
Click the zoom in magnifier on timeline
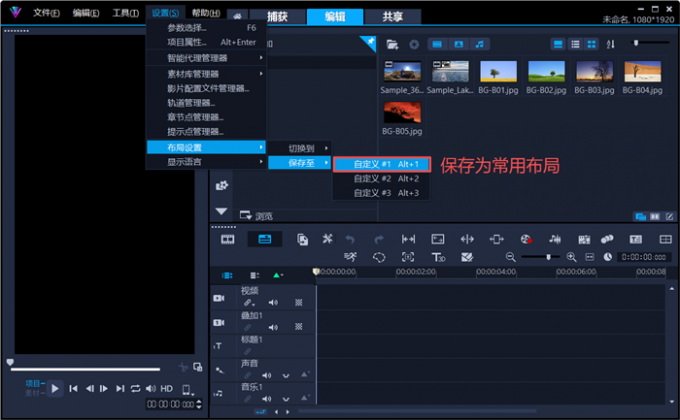click(572, 257)
